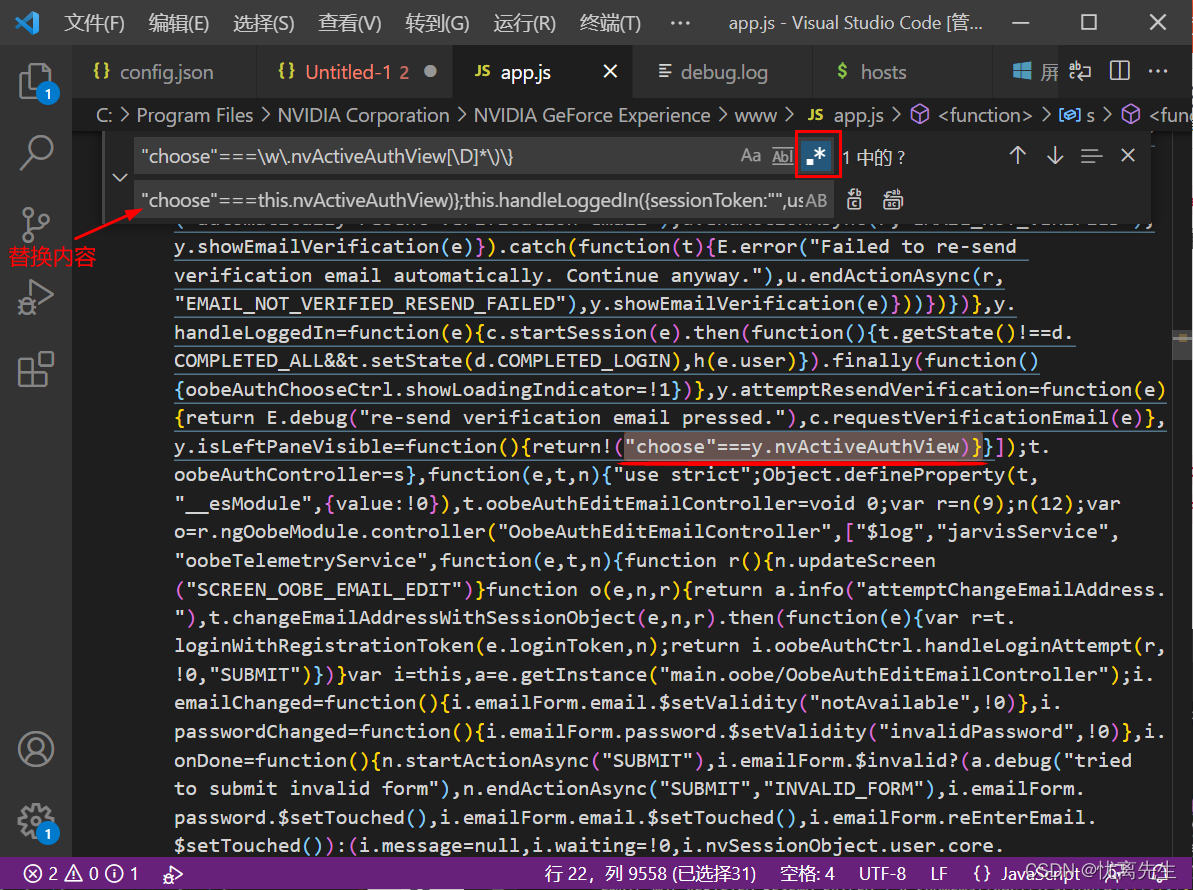
Task: Open the Source Control view
Action: pos(36,225)
